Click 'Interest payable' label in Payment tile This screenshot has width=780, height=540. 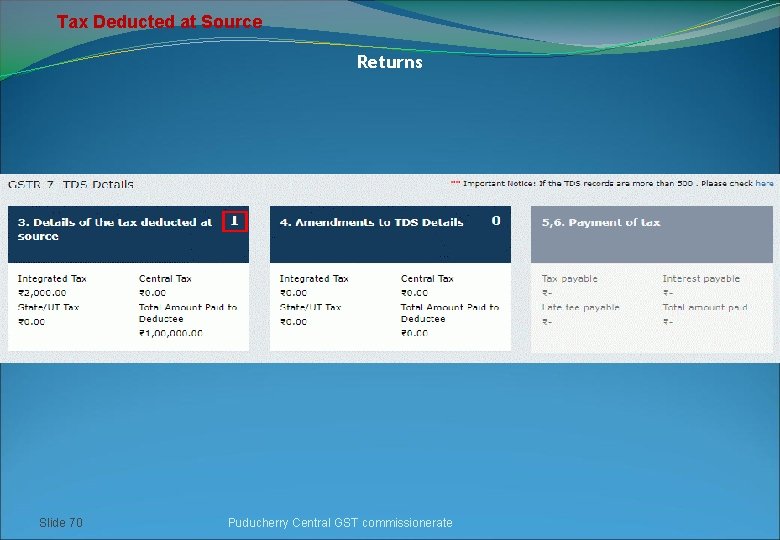pos(701,278)
